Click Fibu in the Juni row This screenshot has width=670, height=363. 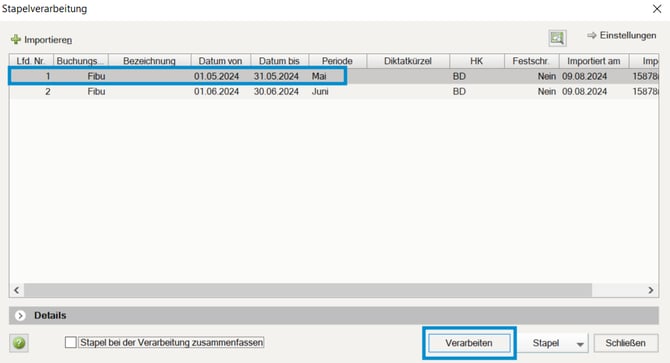pos(96,92)
